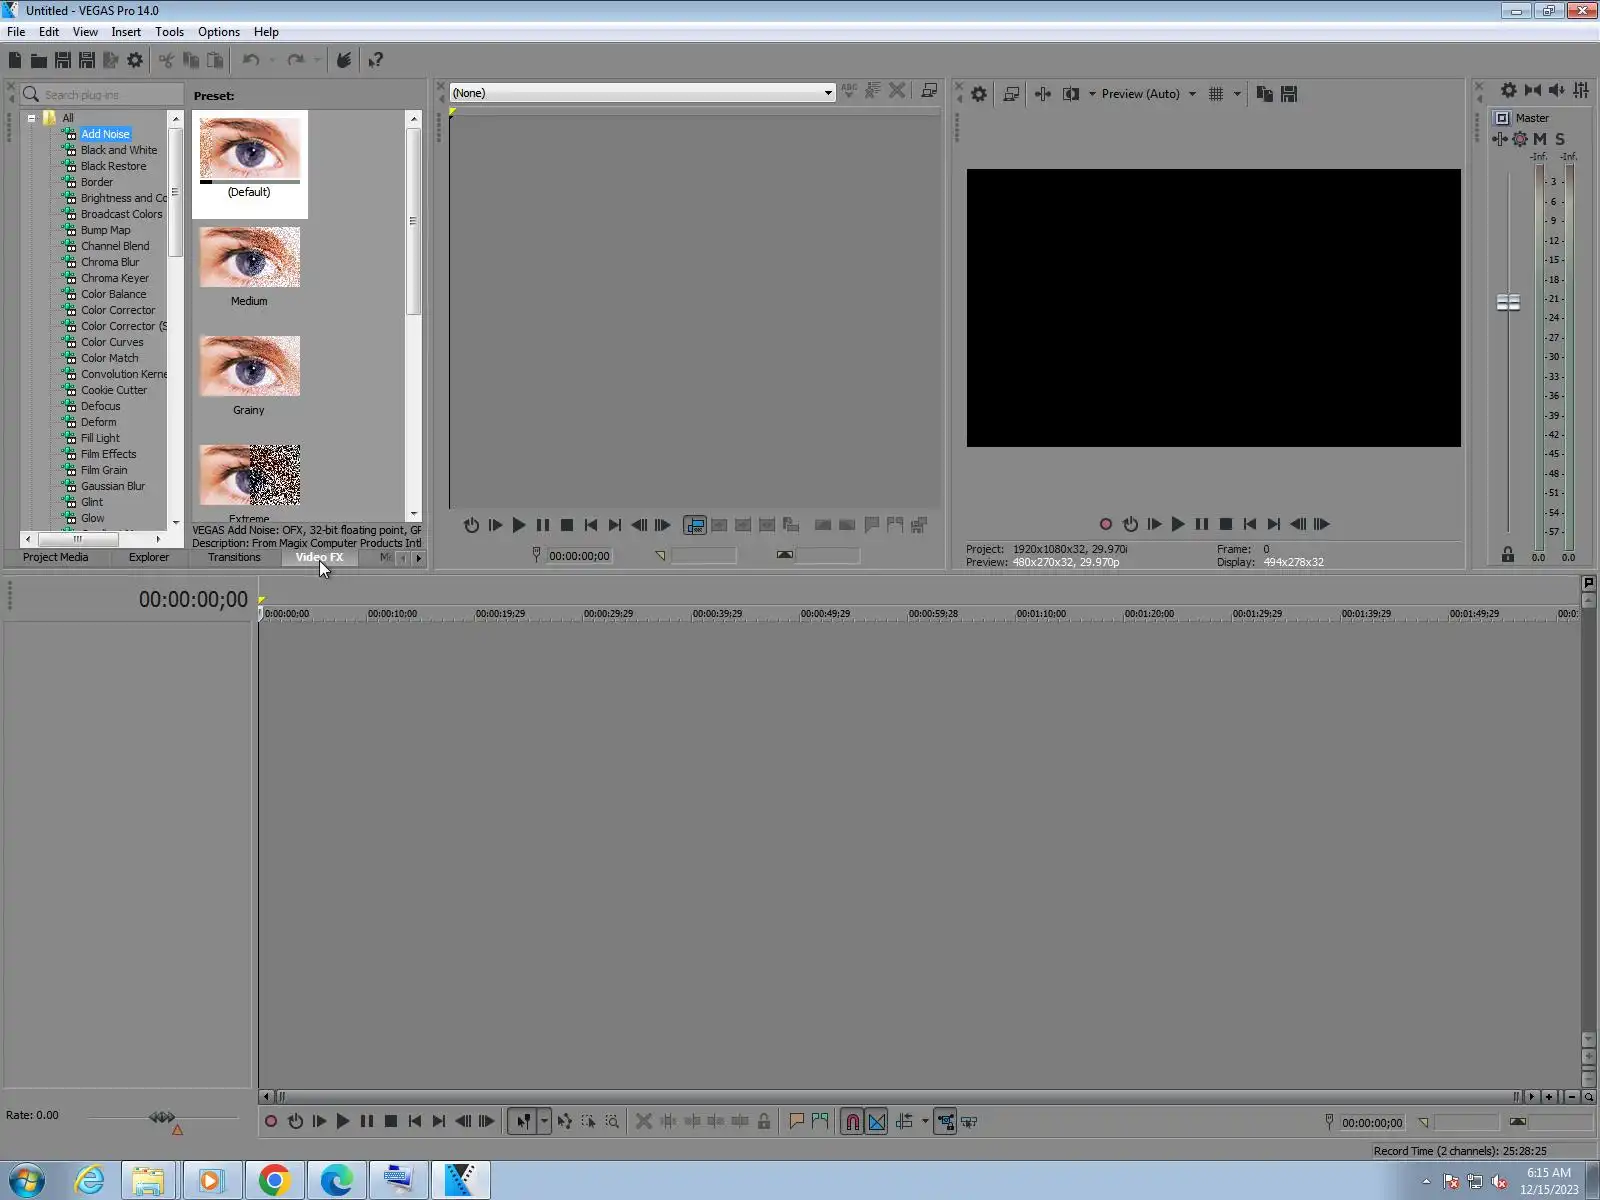
Task: Toggle Enable Snapping magnet button
Action: [852, 1122]
